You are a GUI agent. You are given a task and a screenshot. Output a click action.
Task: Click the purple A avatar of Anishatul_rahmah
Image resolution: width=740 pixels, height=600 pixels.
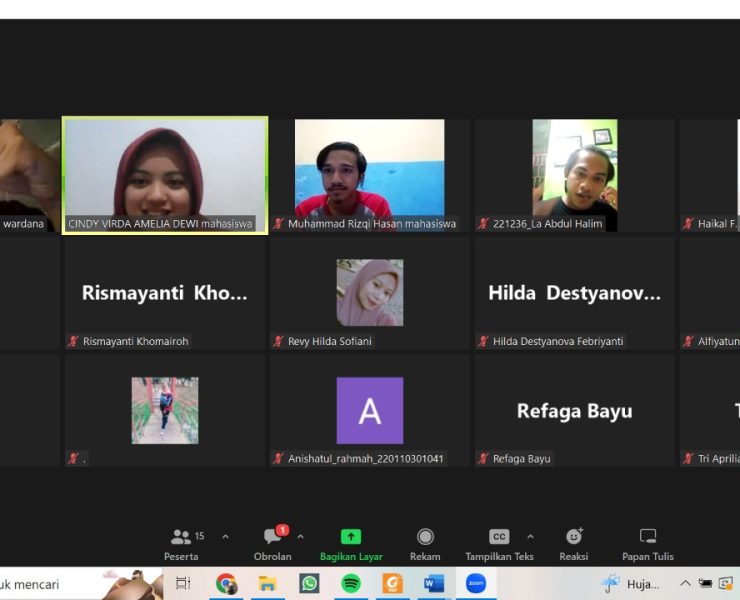click(x=370, y=410)
